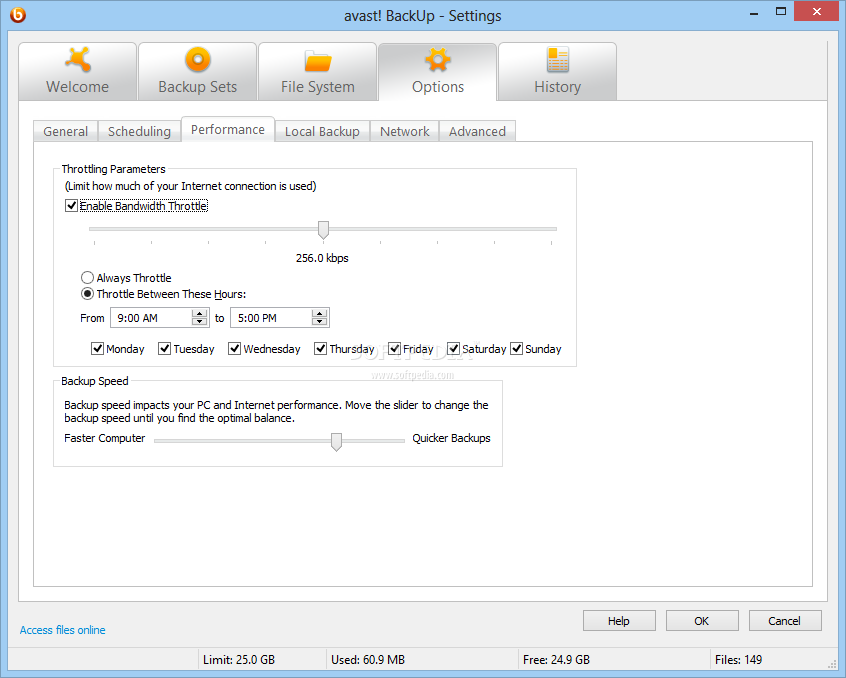This screenshot has height=678, width=846.
Task: Uncheck the Thursday checkbox
Action: coord(320,349)
